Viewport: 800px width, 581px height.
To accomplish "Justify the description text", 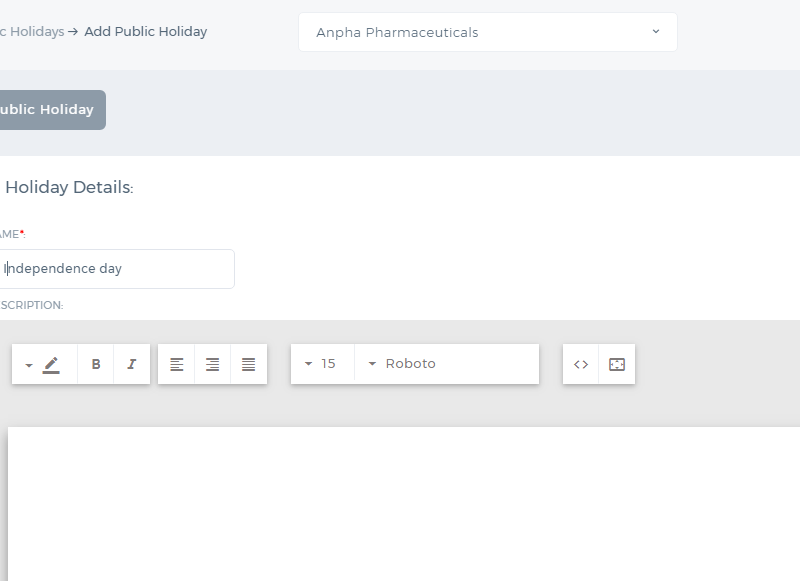I will (x=248, y=364).
